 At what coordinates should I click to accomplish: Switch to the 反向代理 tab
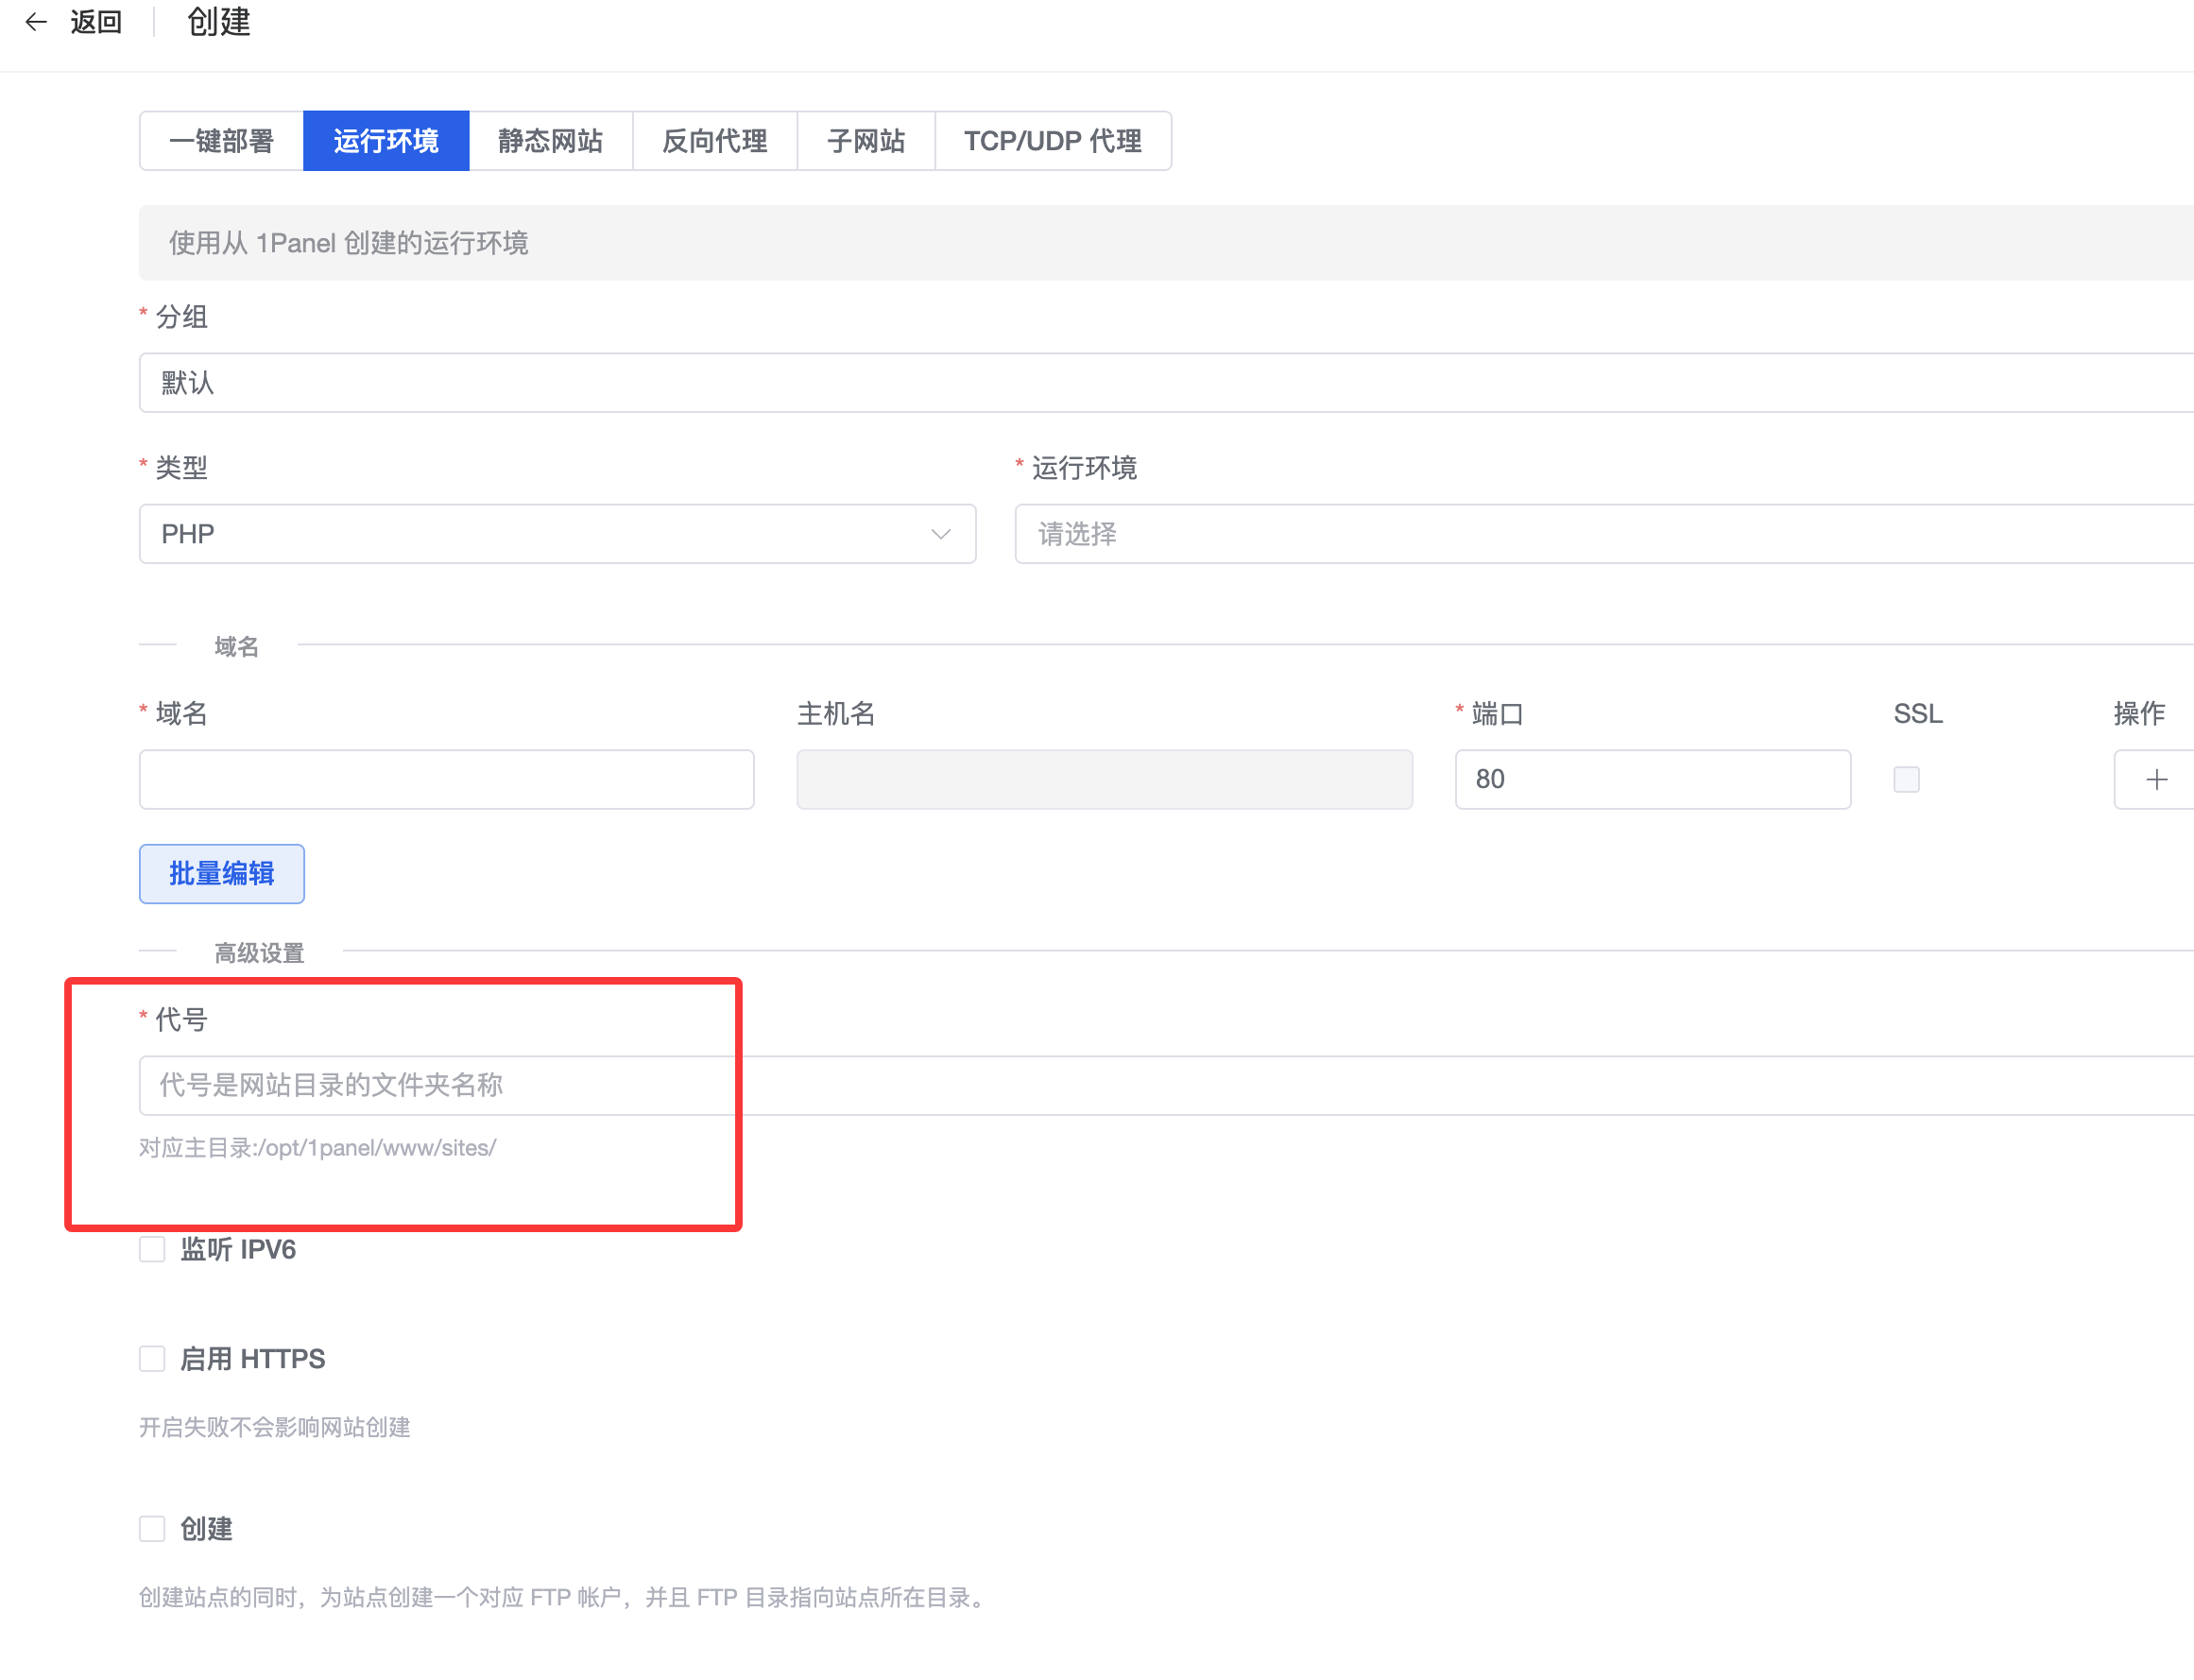(x=714, y=141)
